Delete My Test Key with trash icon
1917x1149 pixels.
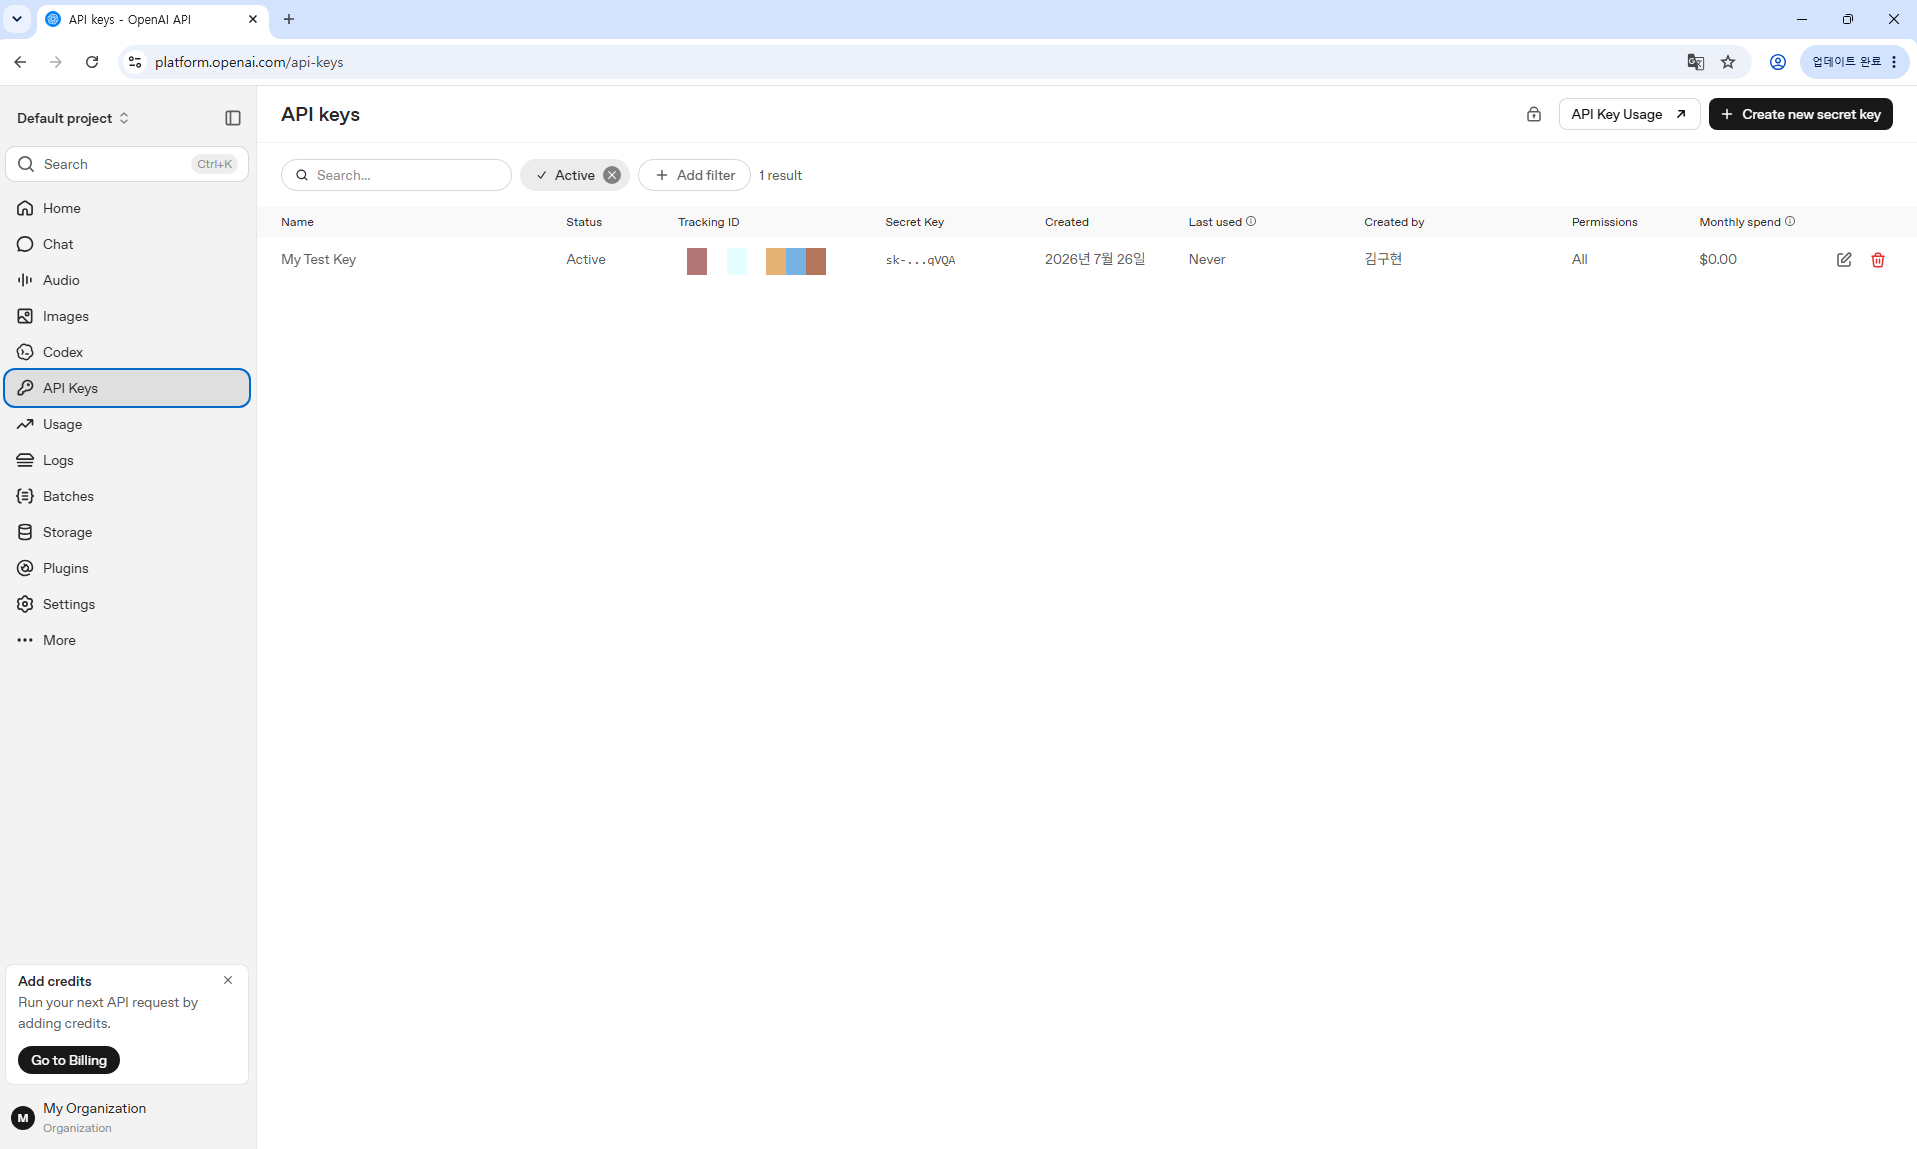click(x=1878, y=260)
